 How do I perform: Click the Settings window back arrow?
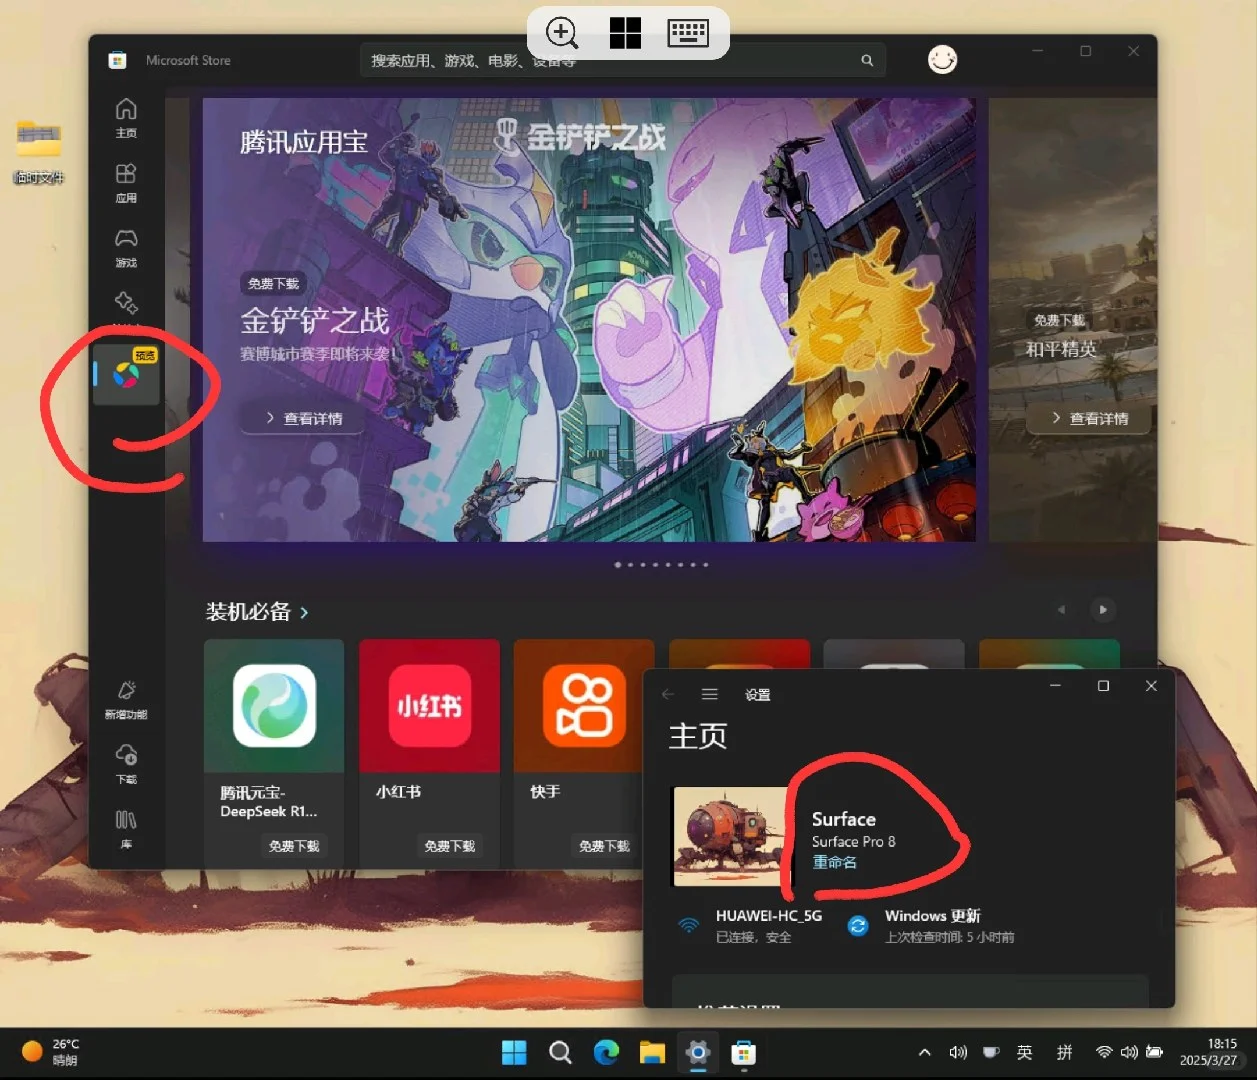coord(668,693)
